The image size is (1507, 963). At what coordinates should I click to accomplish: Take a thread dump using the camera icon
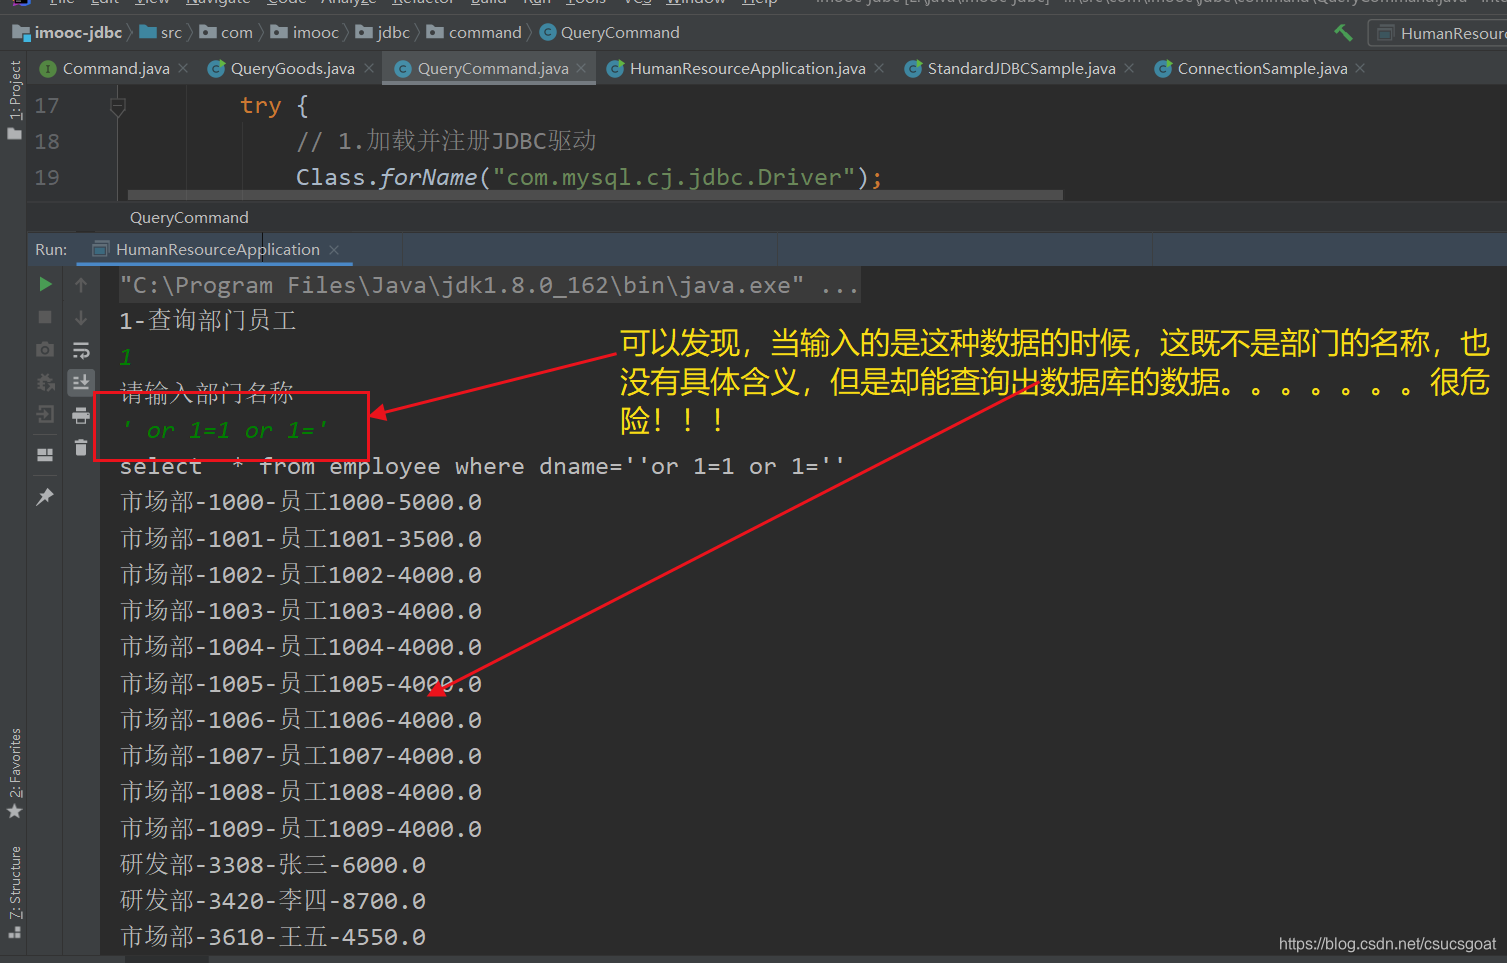click(44, 349)
